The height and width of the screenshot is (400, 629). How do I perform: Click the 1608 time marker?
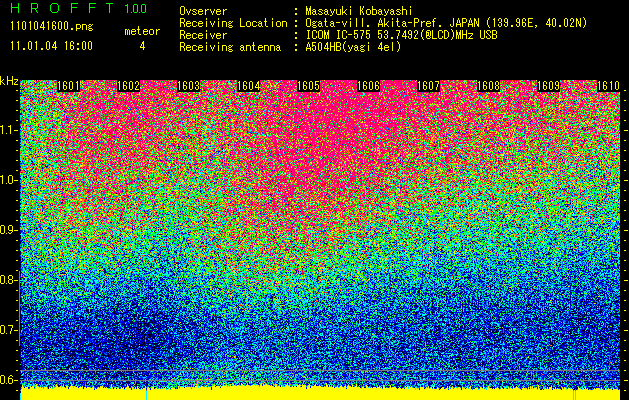click(488, 86)
